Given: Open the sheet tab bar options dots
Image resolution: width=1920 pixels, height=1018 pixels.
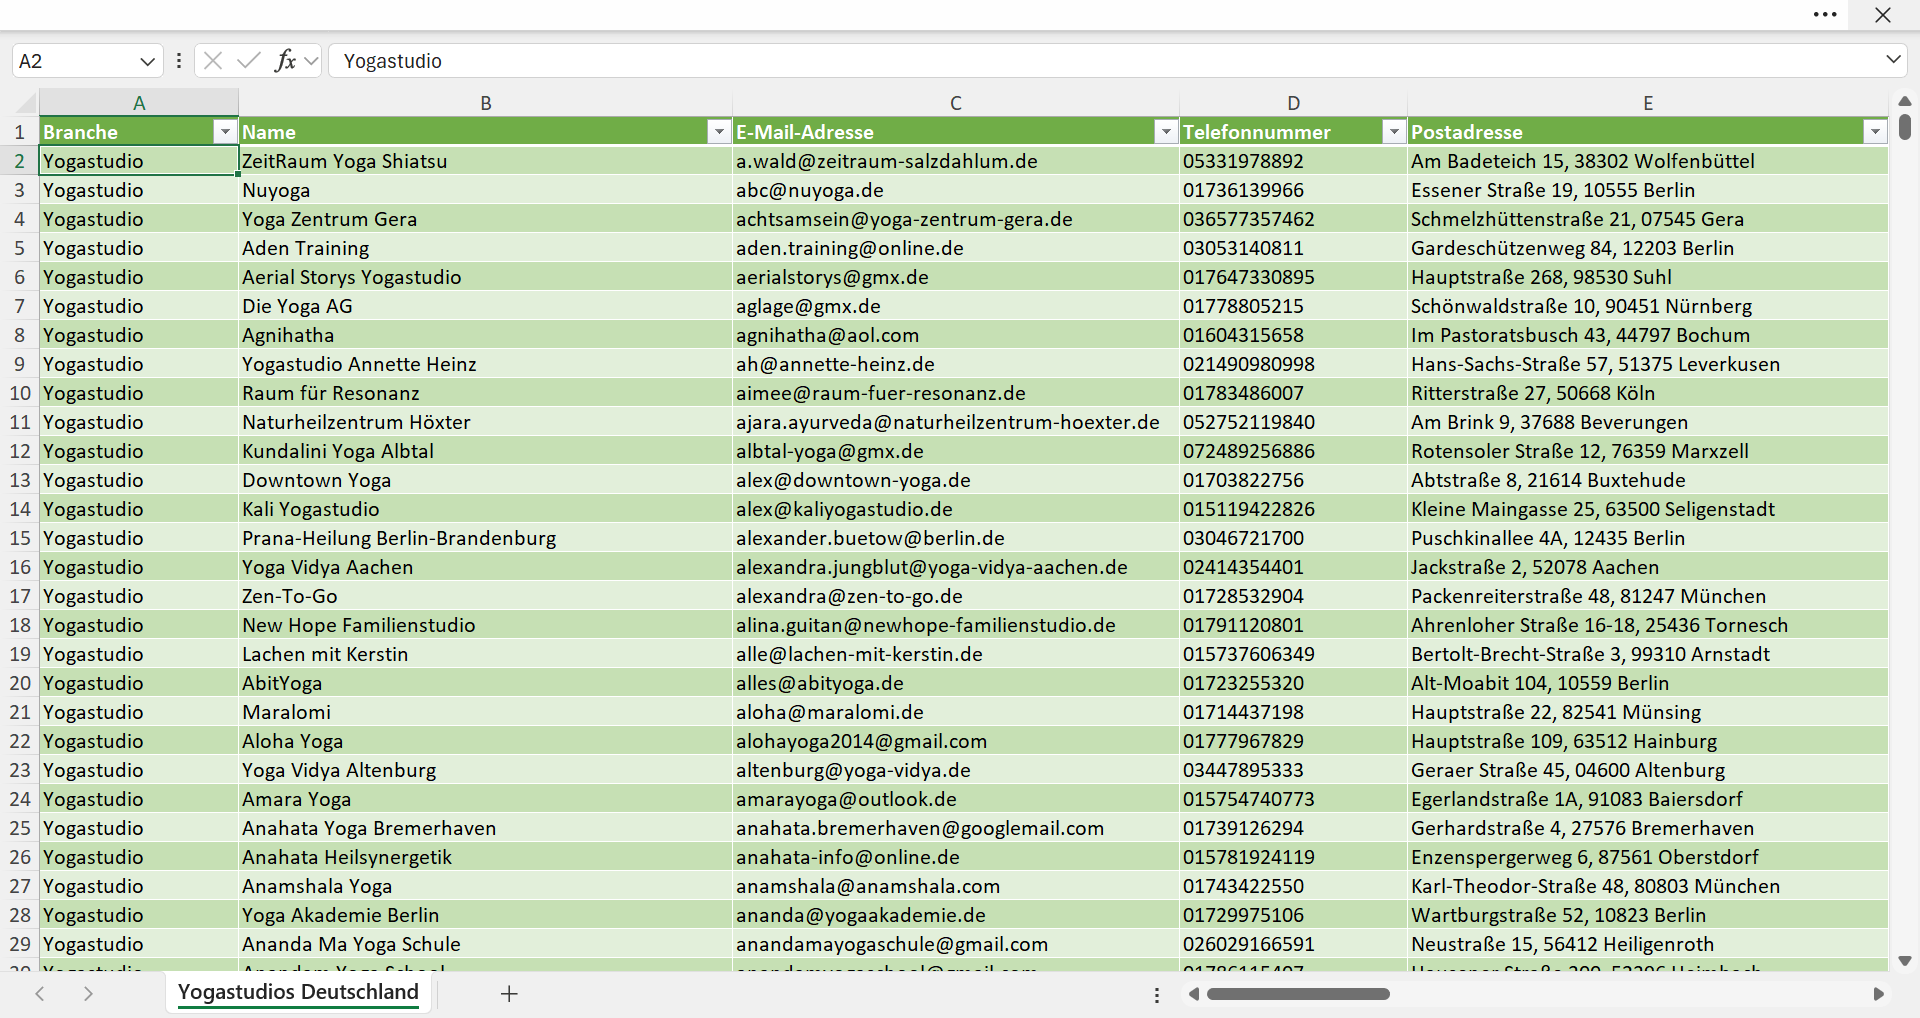Looking at the screenshot, I should 1157,995.
